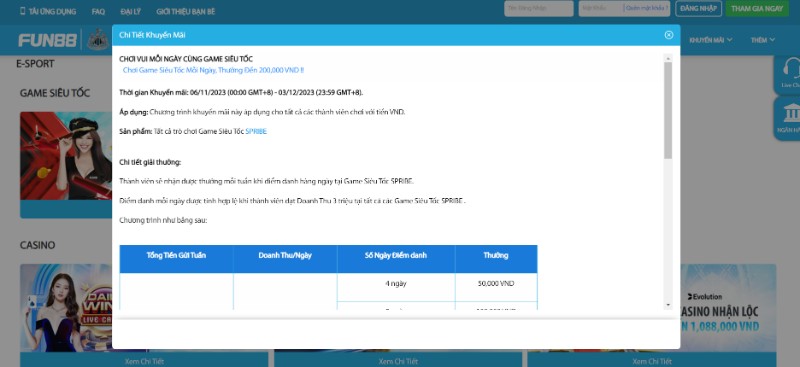Click the Newcastle club crest icon

97,40
